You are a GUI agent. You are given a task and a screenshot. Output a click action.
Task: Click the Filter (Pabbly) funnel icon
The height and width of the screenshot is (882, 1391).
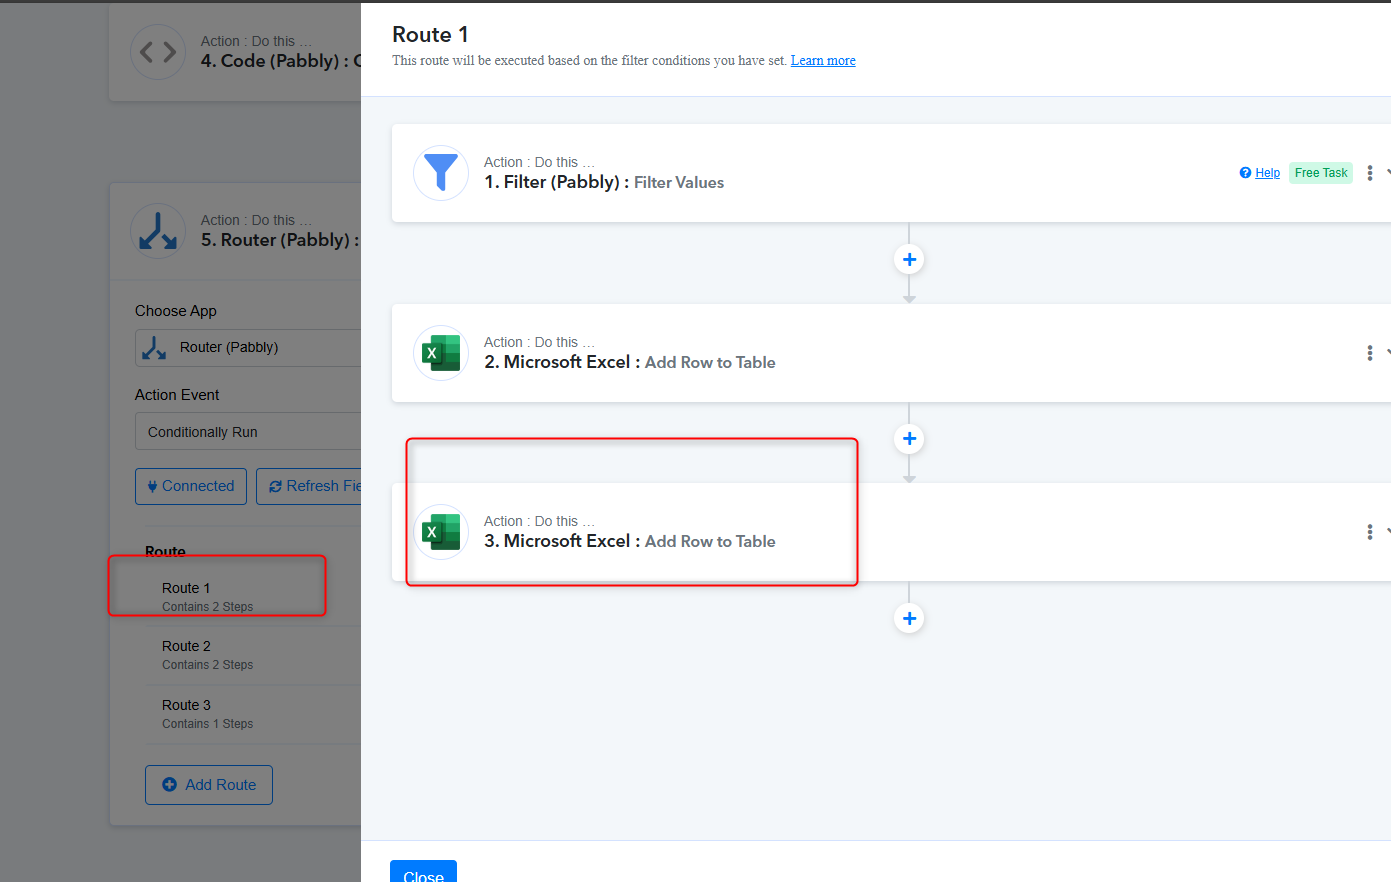[441, 173]
